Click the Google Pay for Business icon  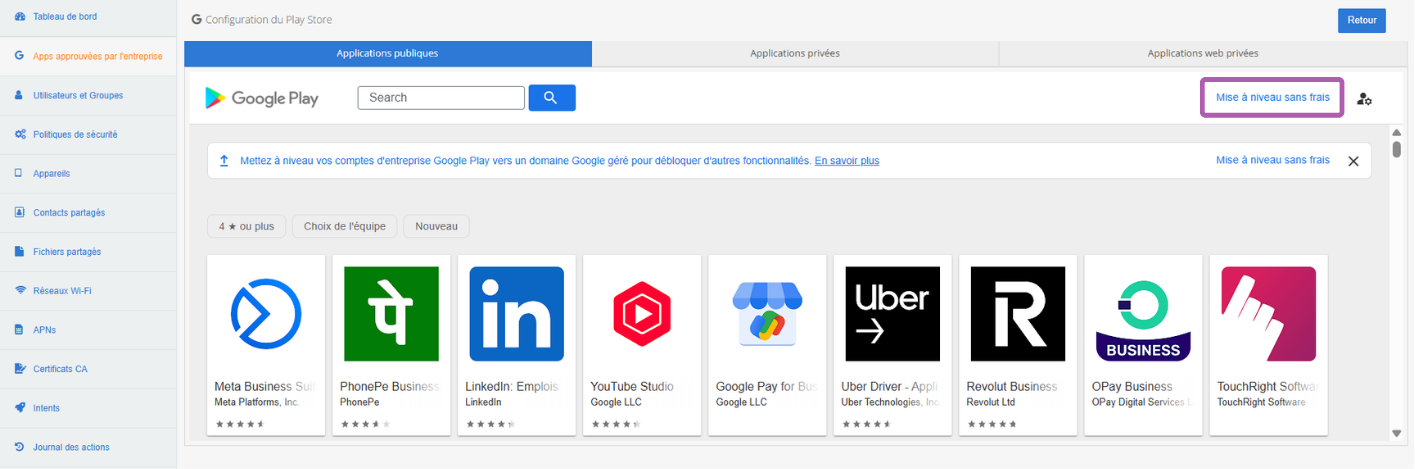pyautogui.click(x=767, y=313)
